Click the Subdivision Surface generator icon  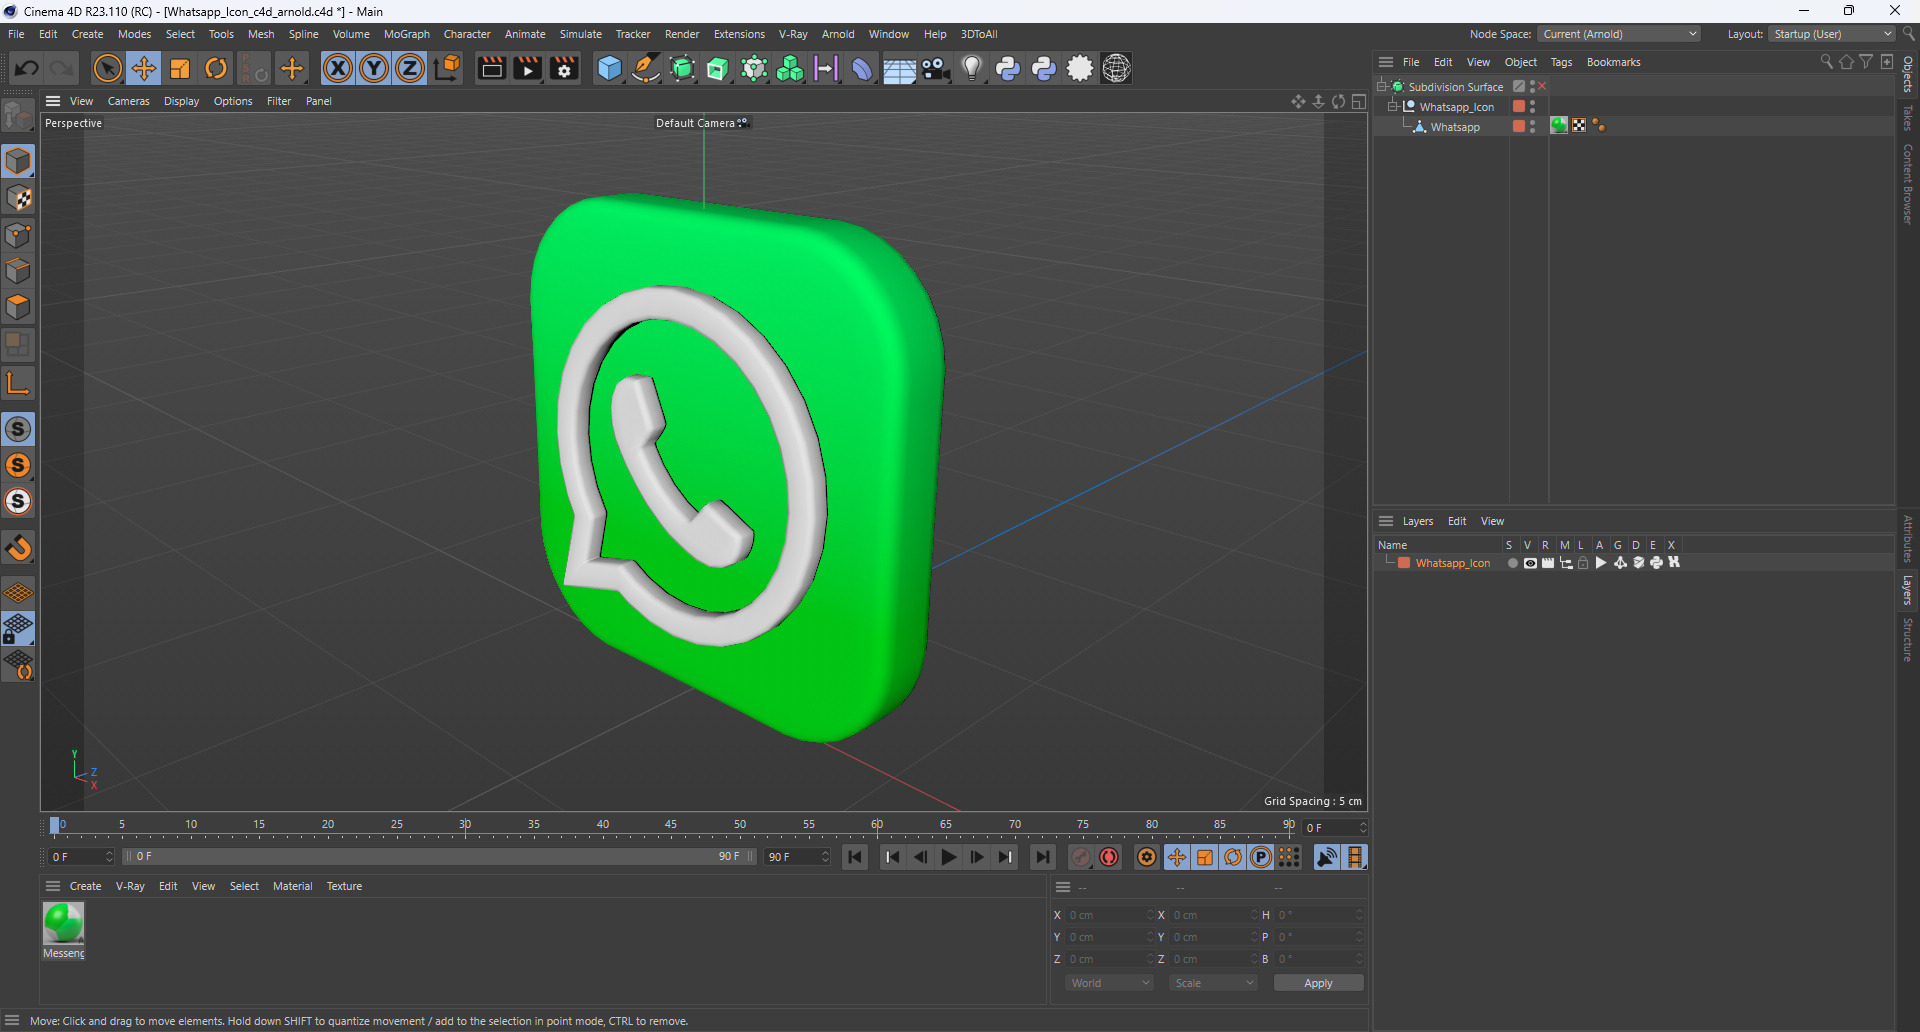point(682,68)
